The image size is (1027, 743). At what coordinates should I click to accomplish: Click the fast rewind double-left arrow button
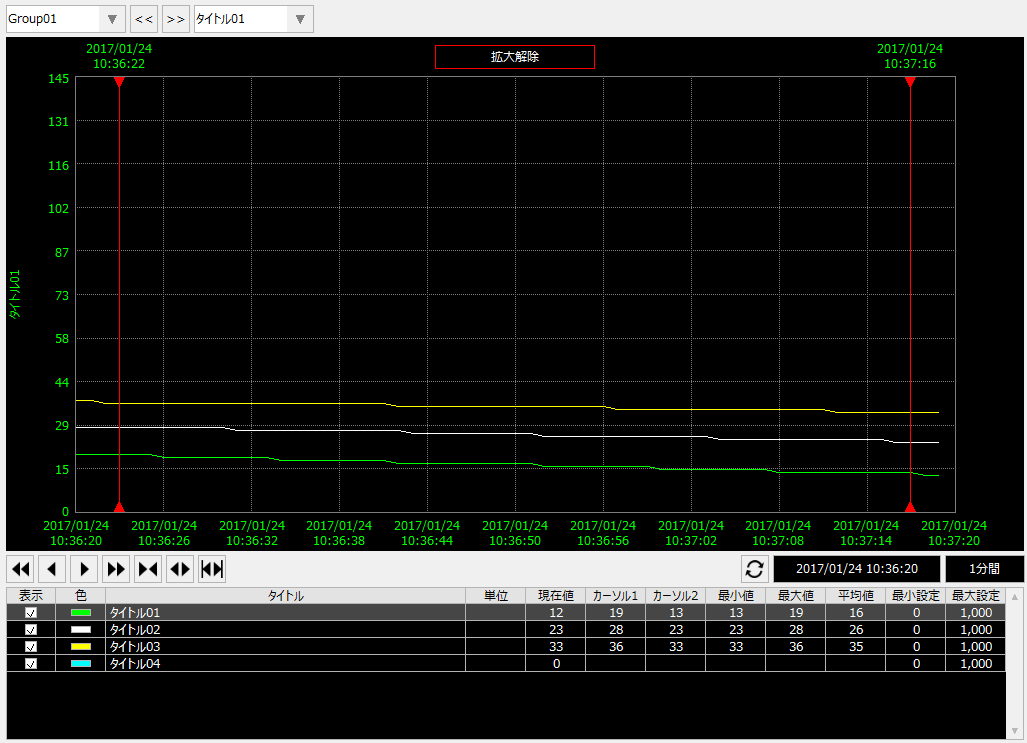click(20, 569)
